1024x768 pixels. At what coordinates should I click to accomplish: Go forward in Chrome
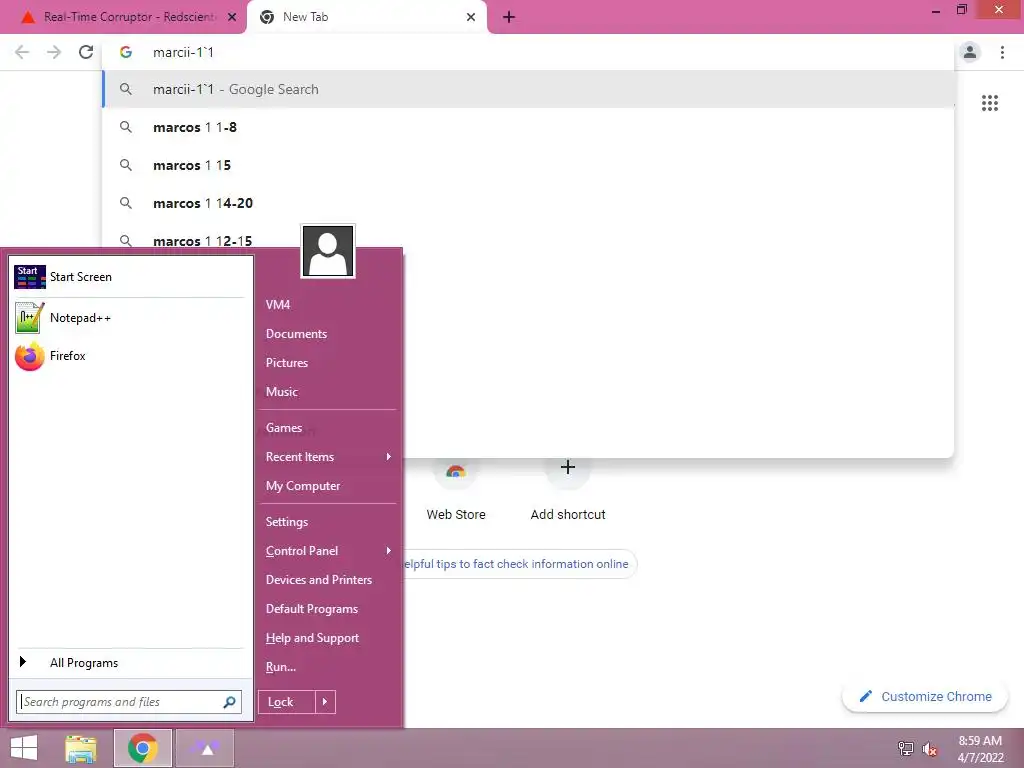click(x=54, y=52)
